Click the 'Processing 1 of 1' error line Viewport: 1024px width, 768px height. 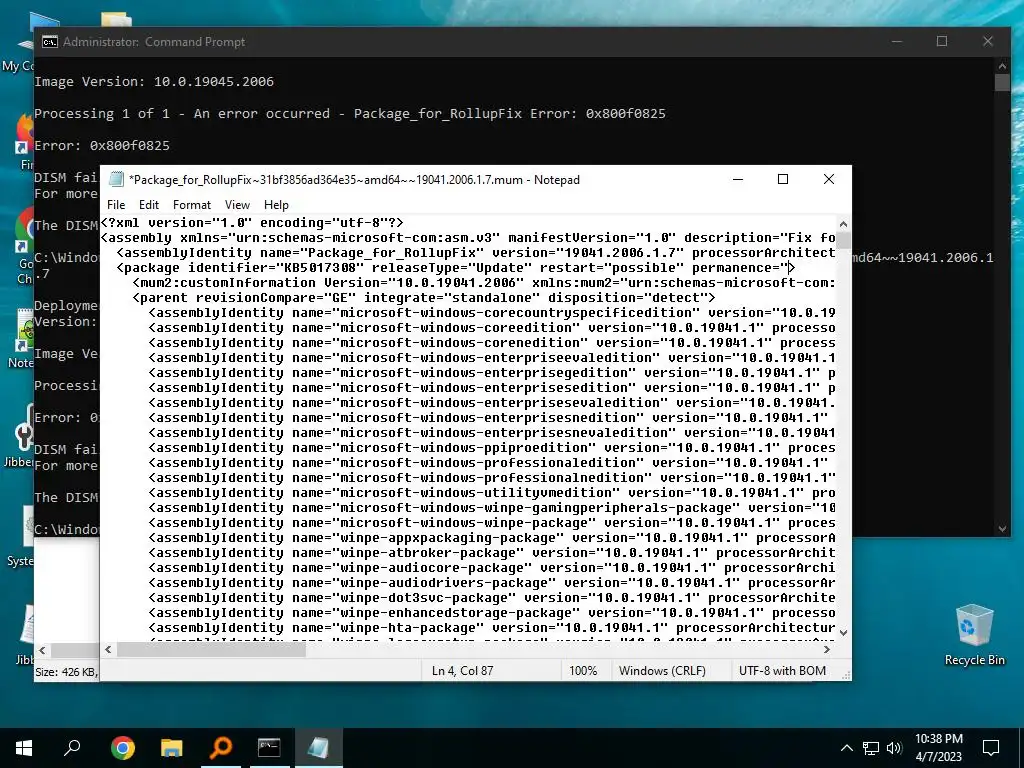[x=350, y=114]
